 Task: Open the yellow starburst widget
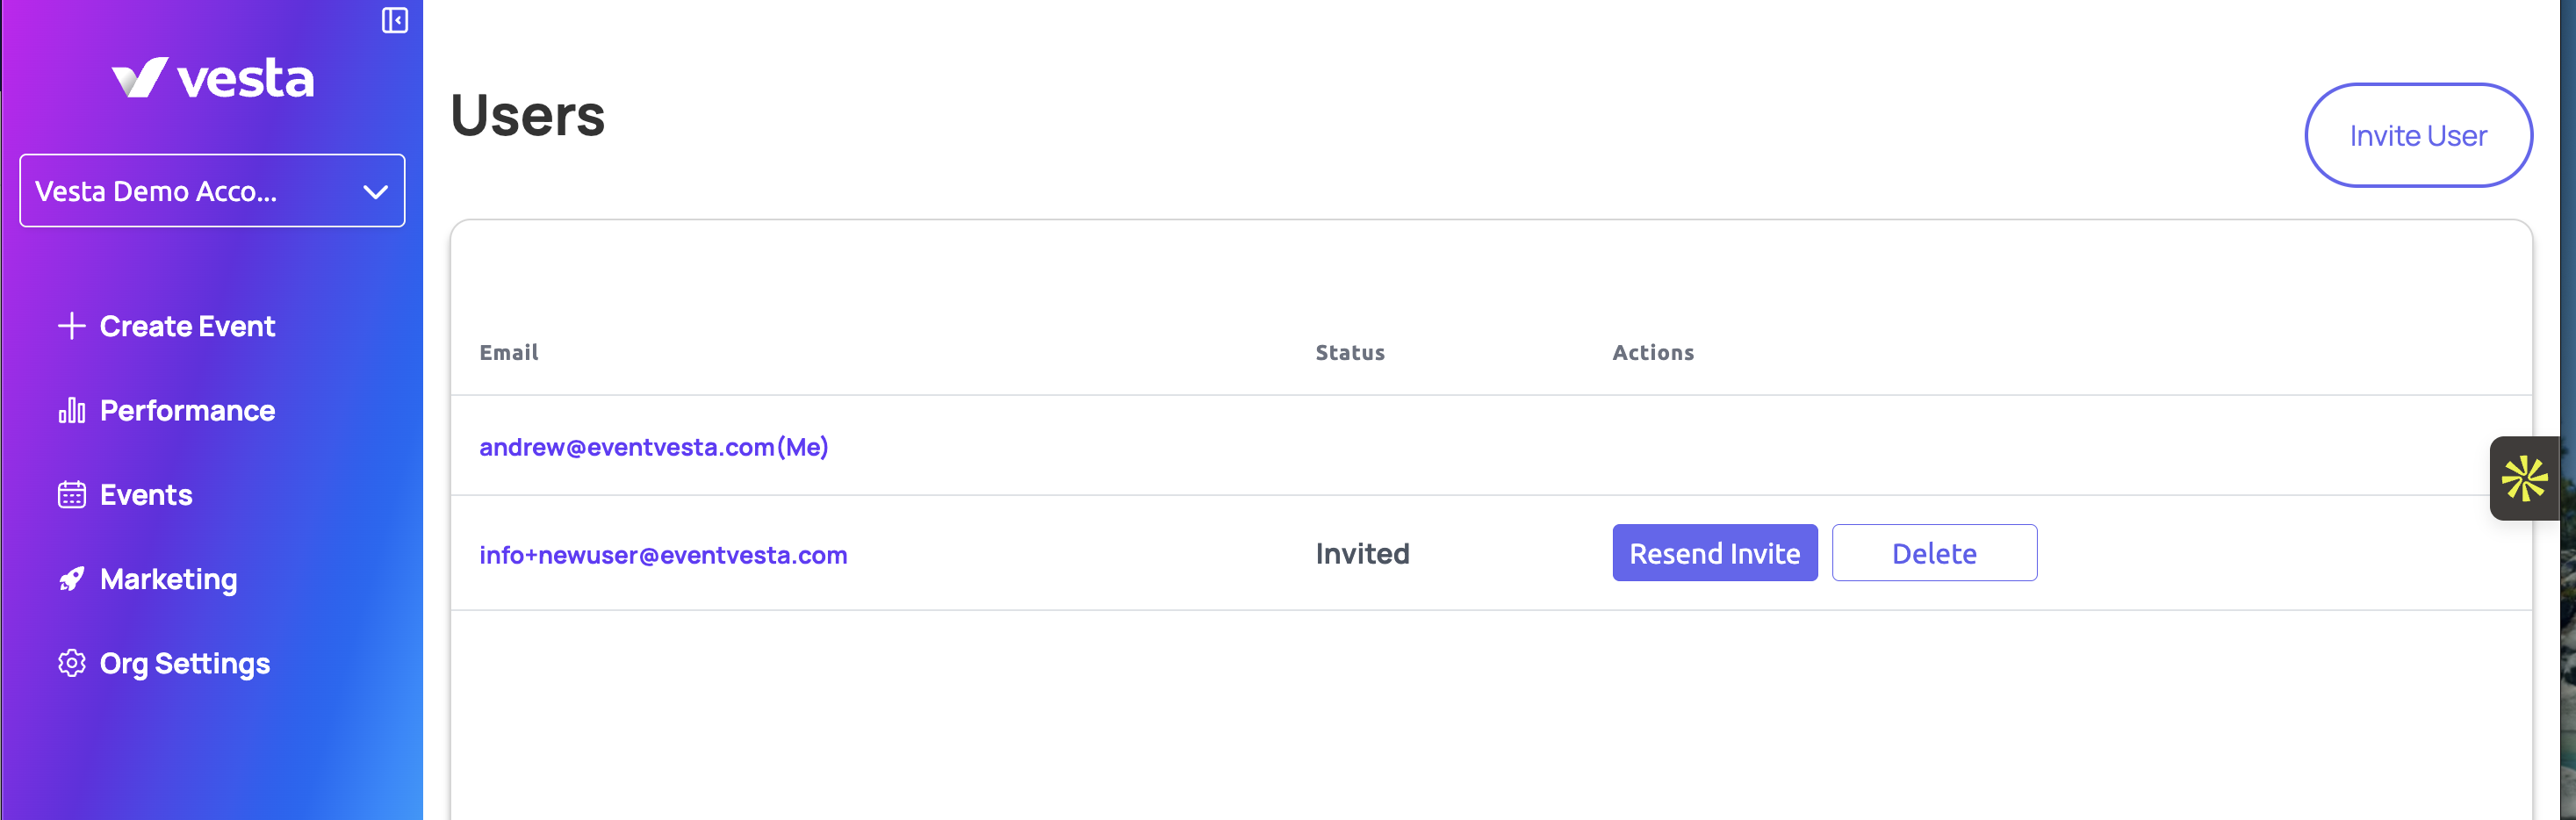2523,478
